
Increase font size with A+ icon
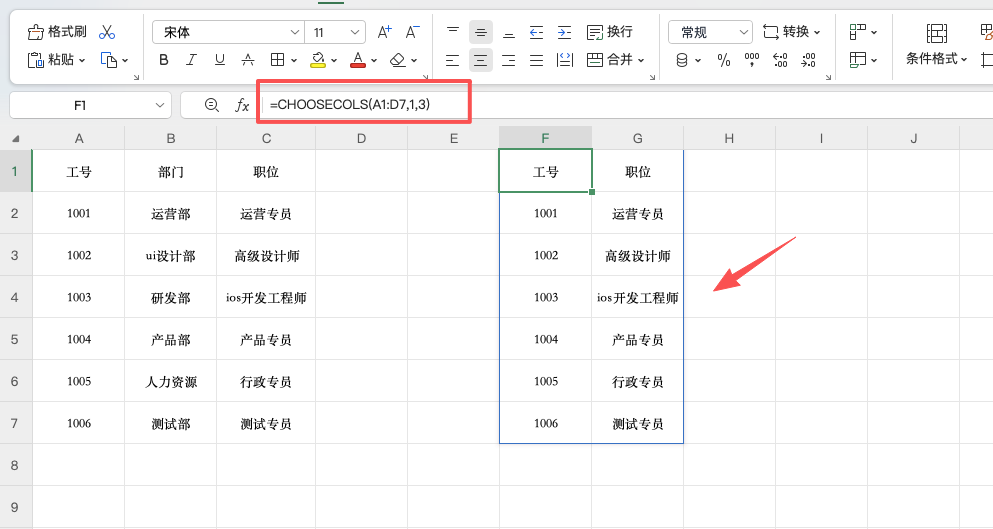(384, 32)
